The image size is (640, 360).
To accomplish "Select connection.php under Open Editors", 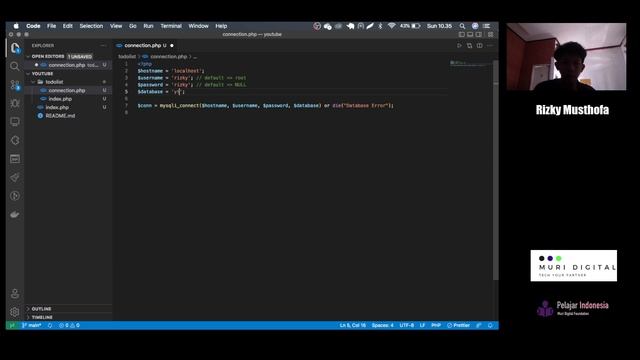I will (67, 65).
